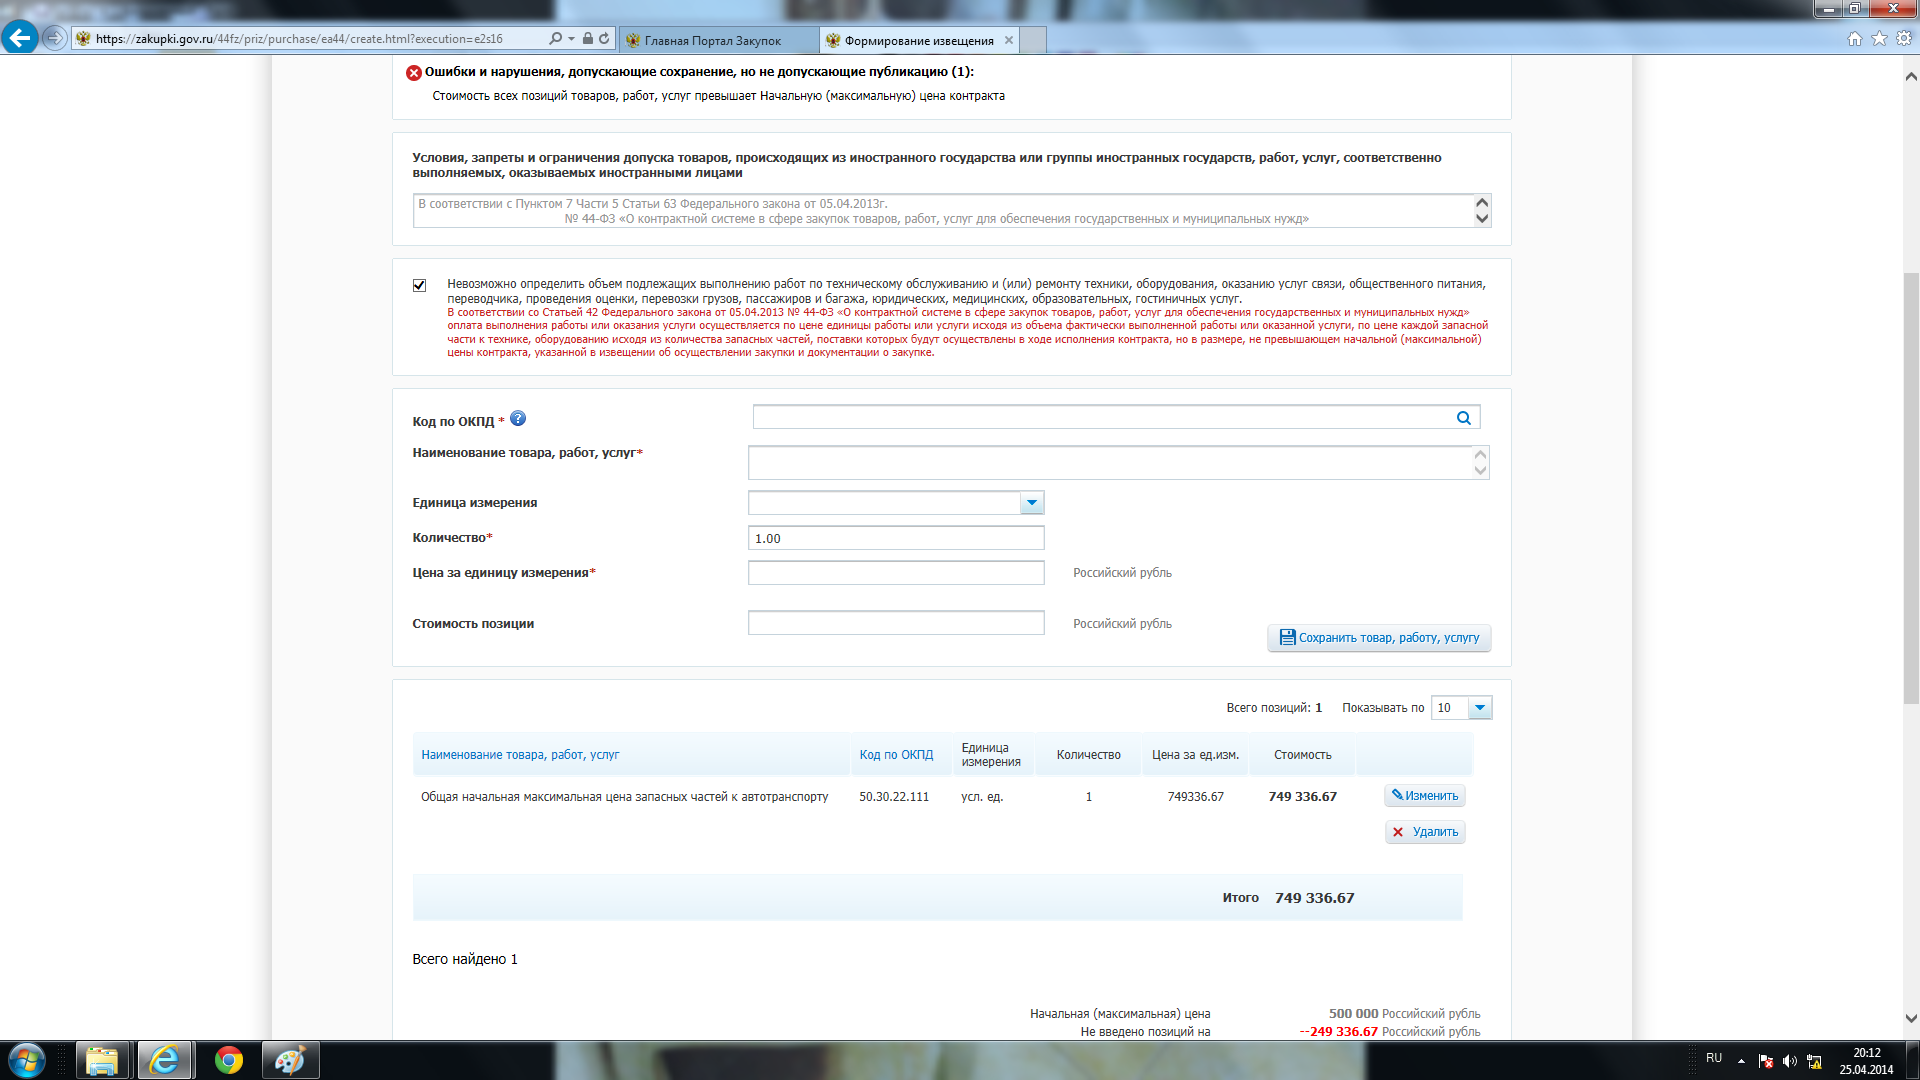The width and height of the screenshot is (1920, 1080).
Task: Launch Google Chrome from the taskbar
Action: (x=229, y=1060)
